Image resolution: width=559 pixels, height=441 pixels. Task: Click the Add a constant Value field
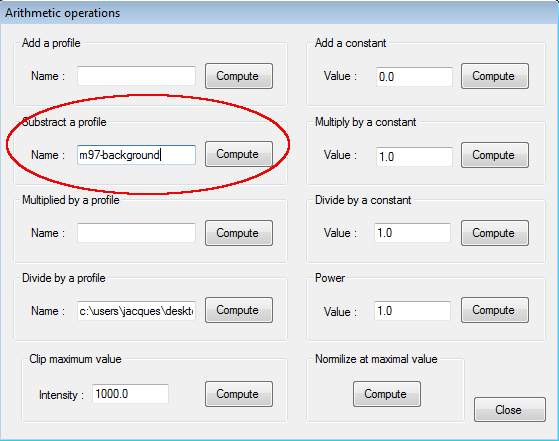click(x=414, y=77)
